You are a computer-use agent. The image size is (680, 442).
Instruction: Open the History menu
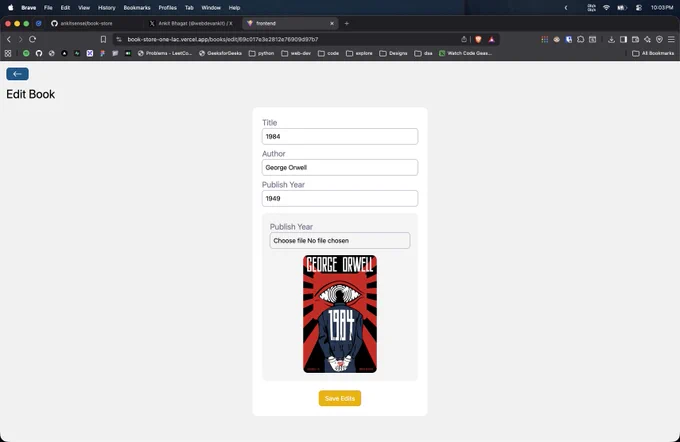[x=107, y=7]
